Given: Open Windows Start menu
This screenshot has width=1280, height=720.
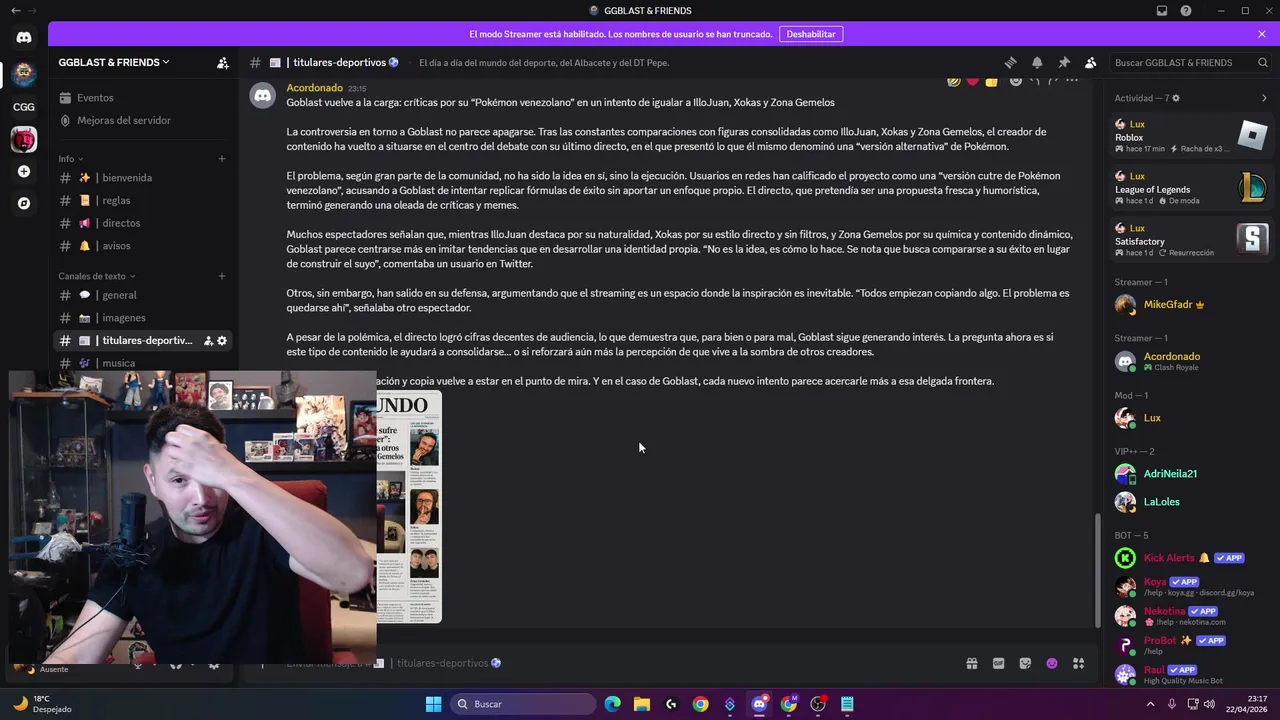Looking at the screenshot, I should tap(433, 704).
